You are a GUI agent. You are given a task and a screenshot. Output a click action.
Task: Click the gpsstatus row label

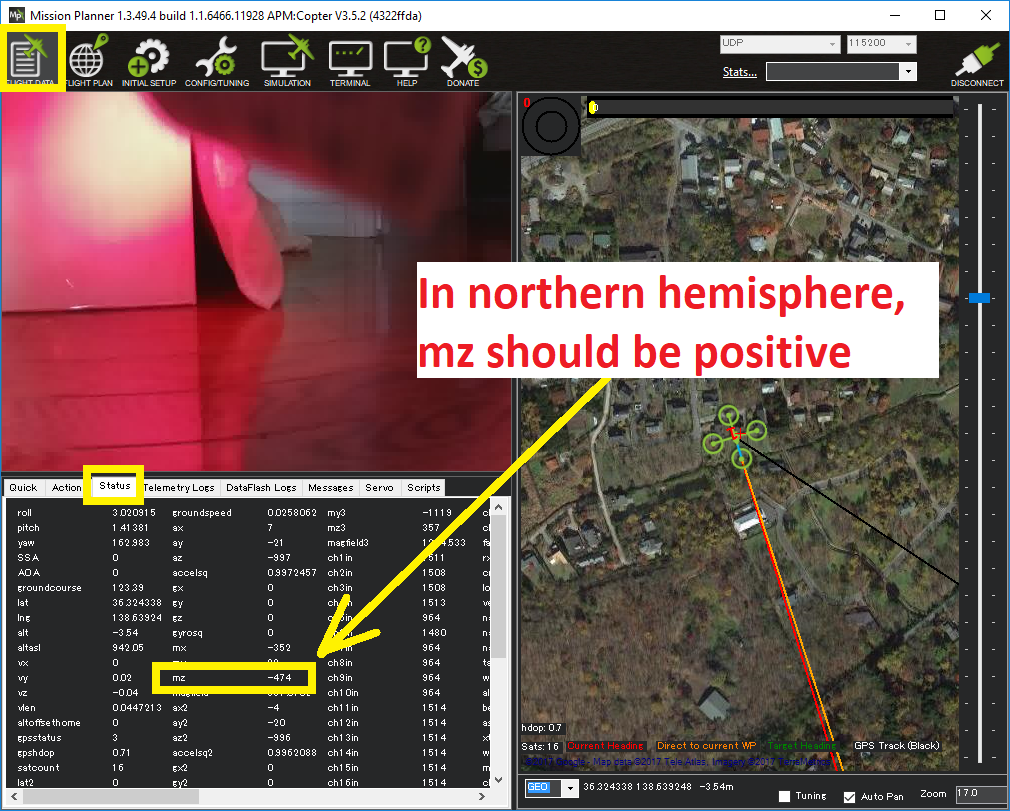39,738
